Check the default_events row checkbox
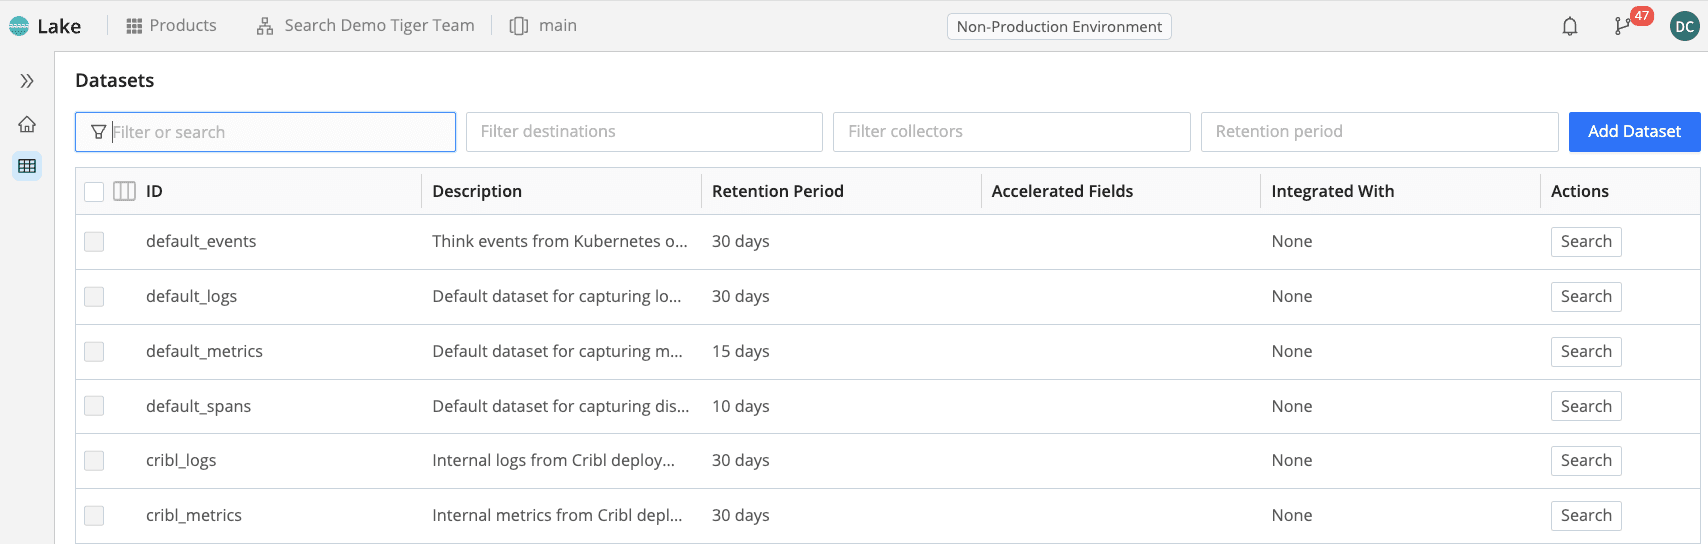The height and width of the screenshot is (544, 1708). coord(94,241)
